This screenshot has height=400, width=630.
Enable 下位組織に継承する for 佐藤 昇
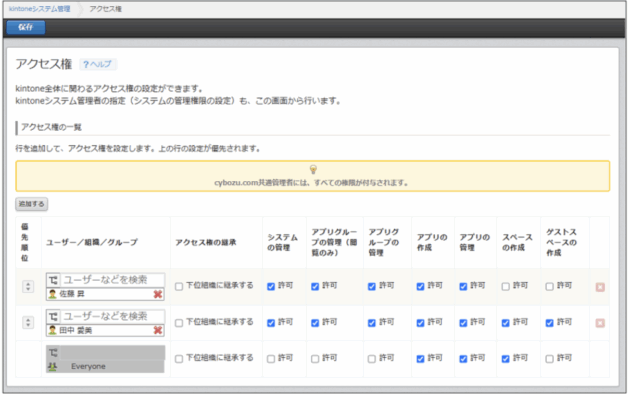179,286
